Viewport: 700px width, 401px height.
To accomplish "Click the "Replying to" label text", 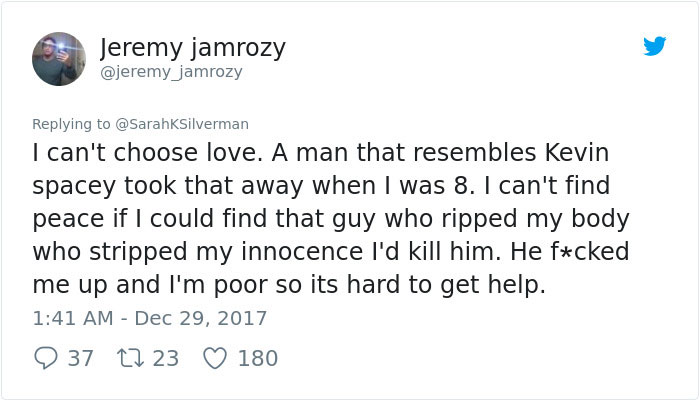I will pos(72,124).
